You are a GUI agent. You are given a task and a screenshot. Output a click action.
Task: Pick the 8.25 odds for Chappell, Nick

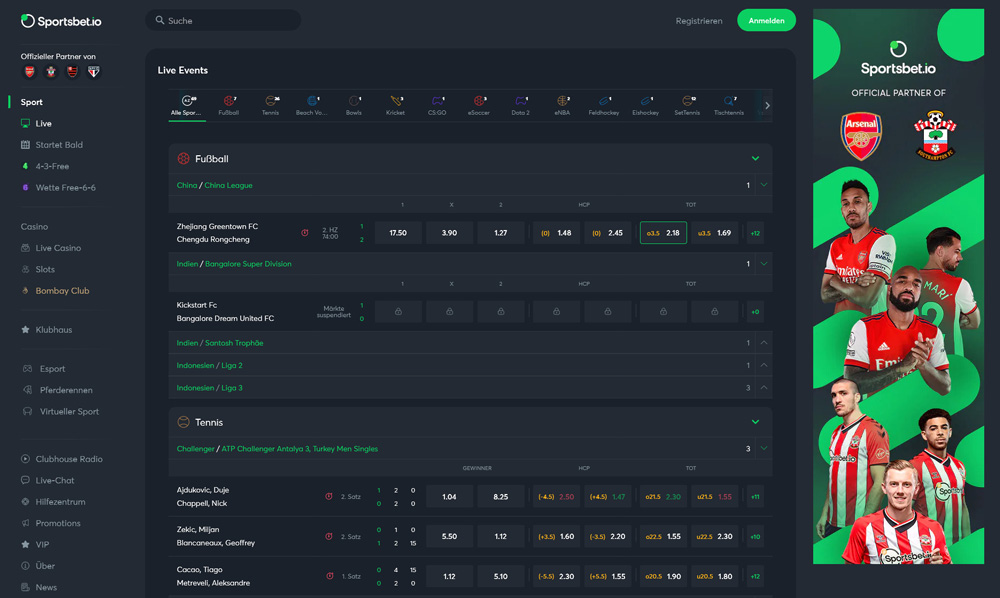click(501, 497)
